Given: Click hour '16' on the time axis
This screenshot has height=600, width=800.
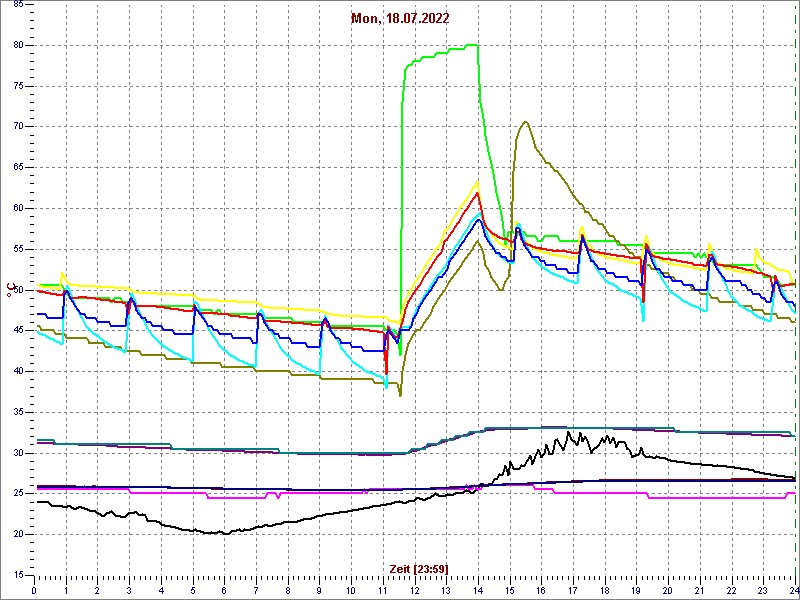Looking at the screenshot, I should [x=541, y=589].
